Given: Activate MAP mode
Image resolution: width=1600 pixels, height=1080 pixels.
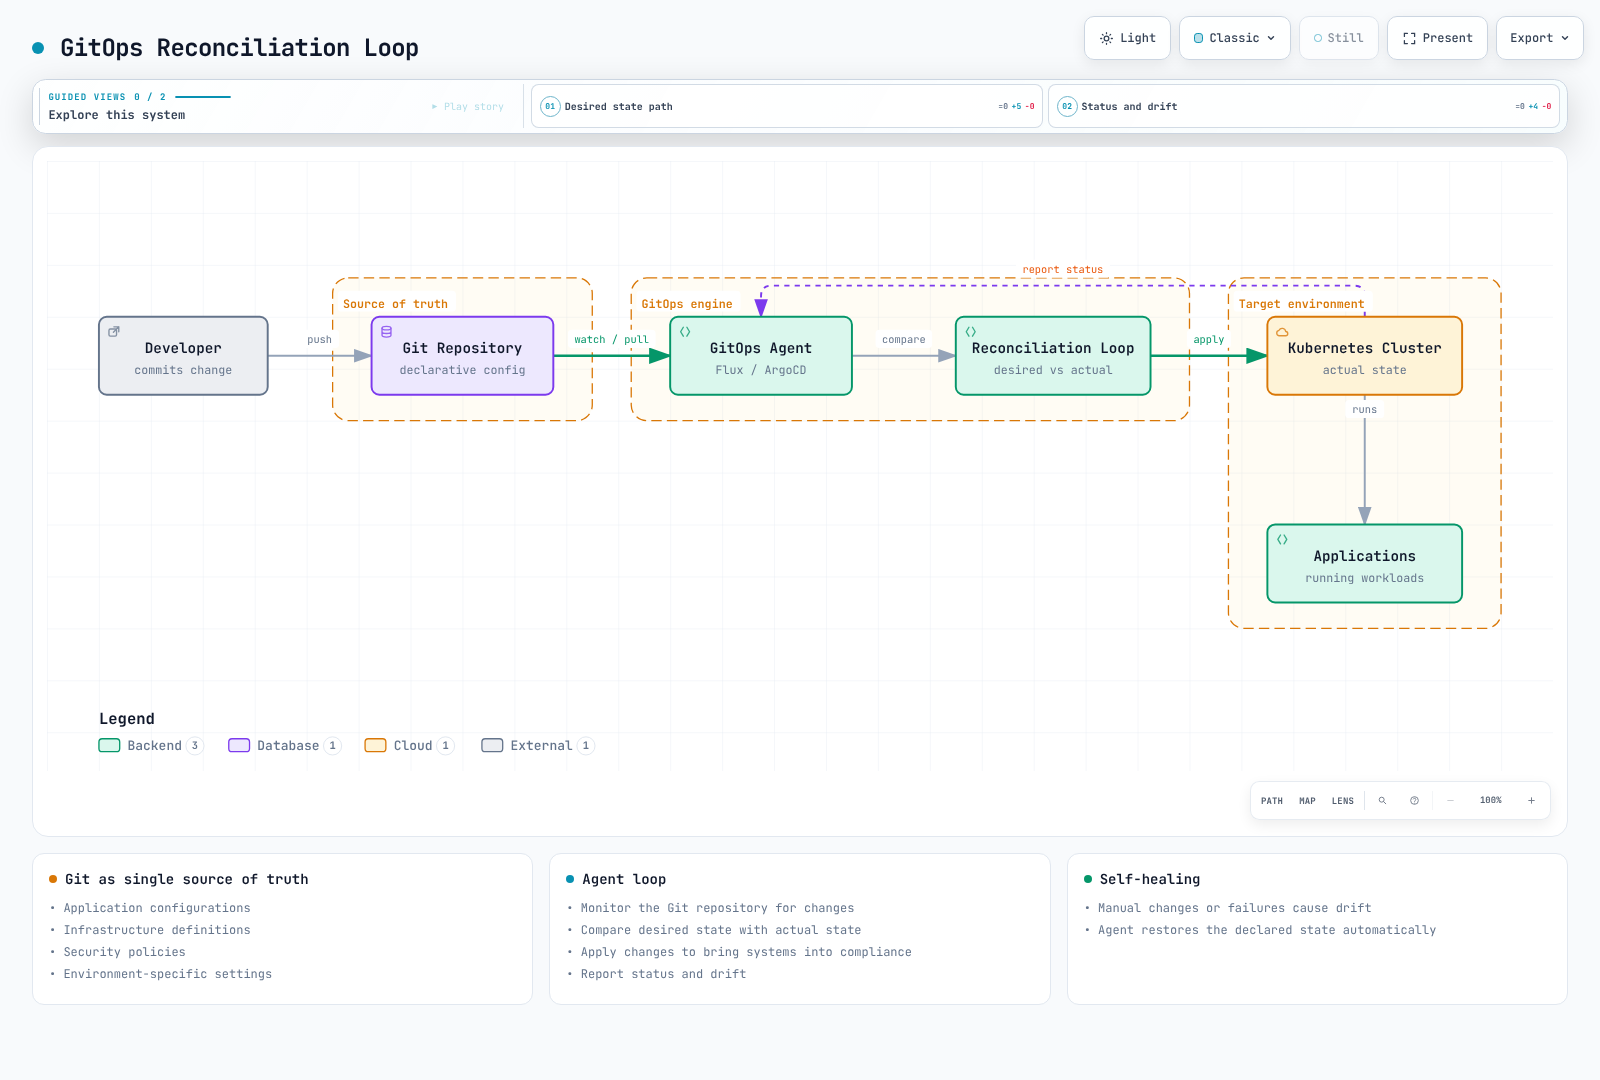Looking at the screenshot, I should (x=1307, y=801).
